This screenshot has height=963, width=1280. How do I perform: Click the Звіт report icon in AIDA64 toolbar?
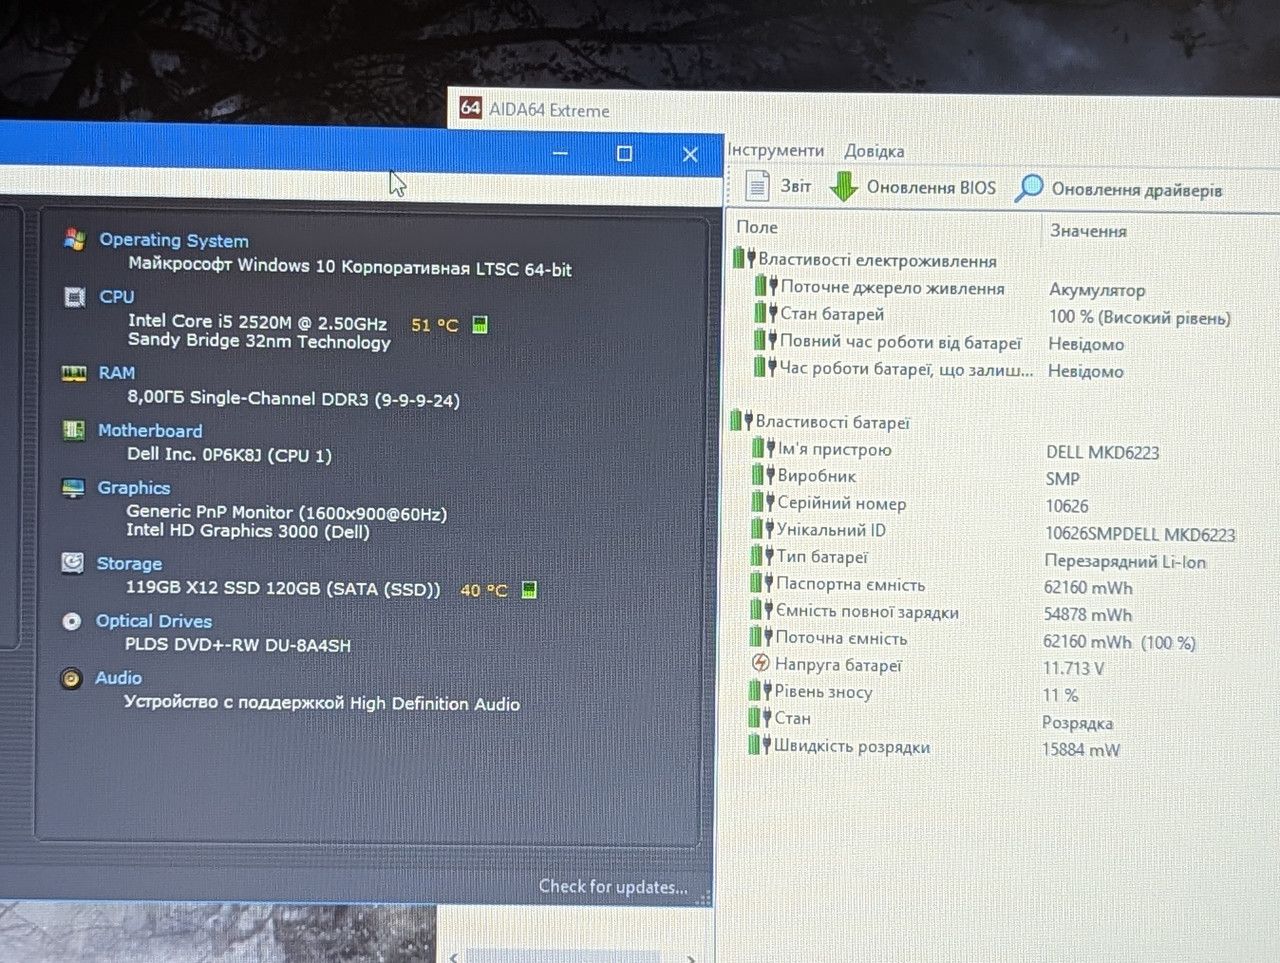[758, 186]
